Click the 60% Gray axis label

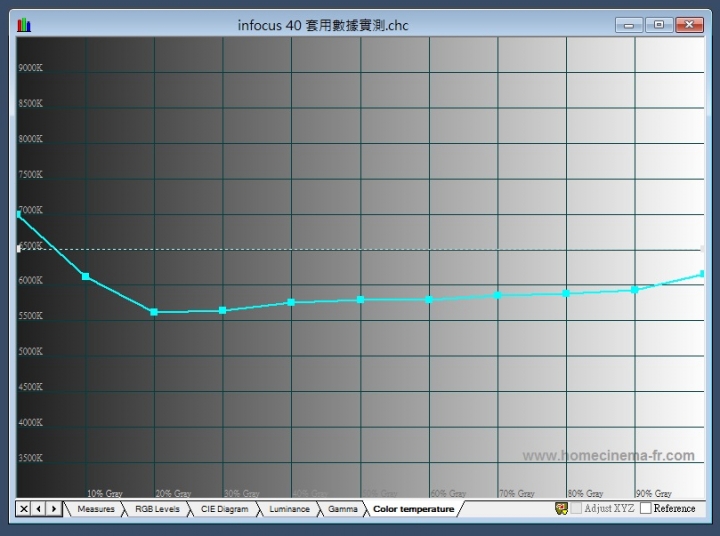tap(448, 493)
